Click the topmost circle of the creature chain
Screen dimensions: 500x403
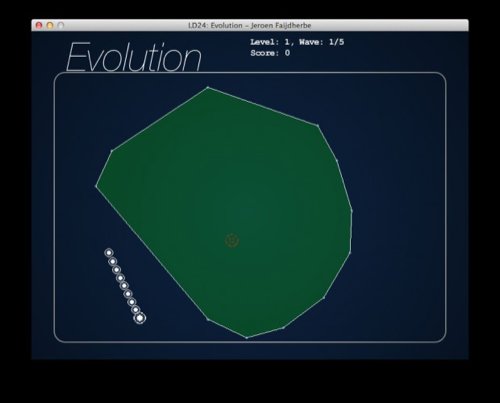pos(109,253)
